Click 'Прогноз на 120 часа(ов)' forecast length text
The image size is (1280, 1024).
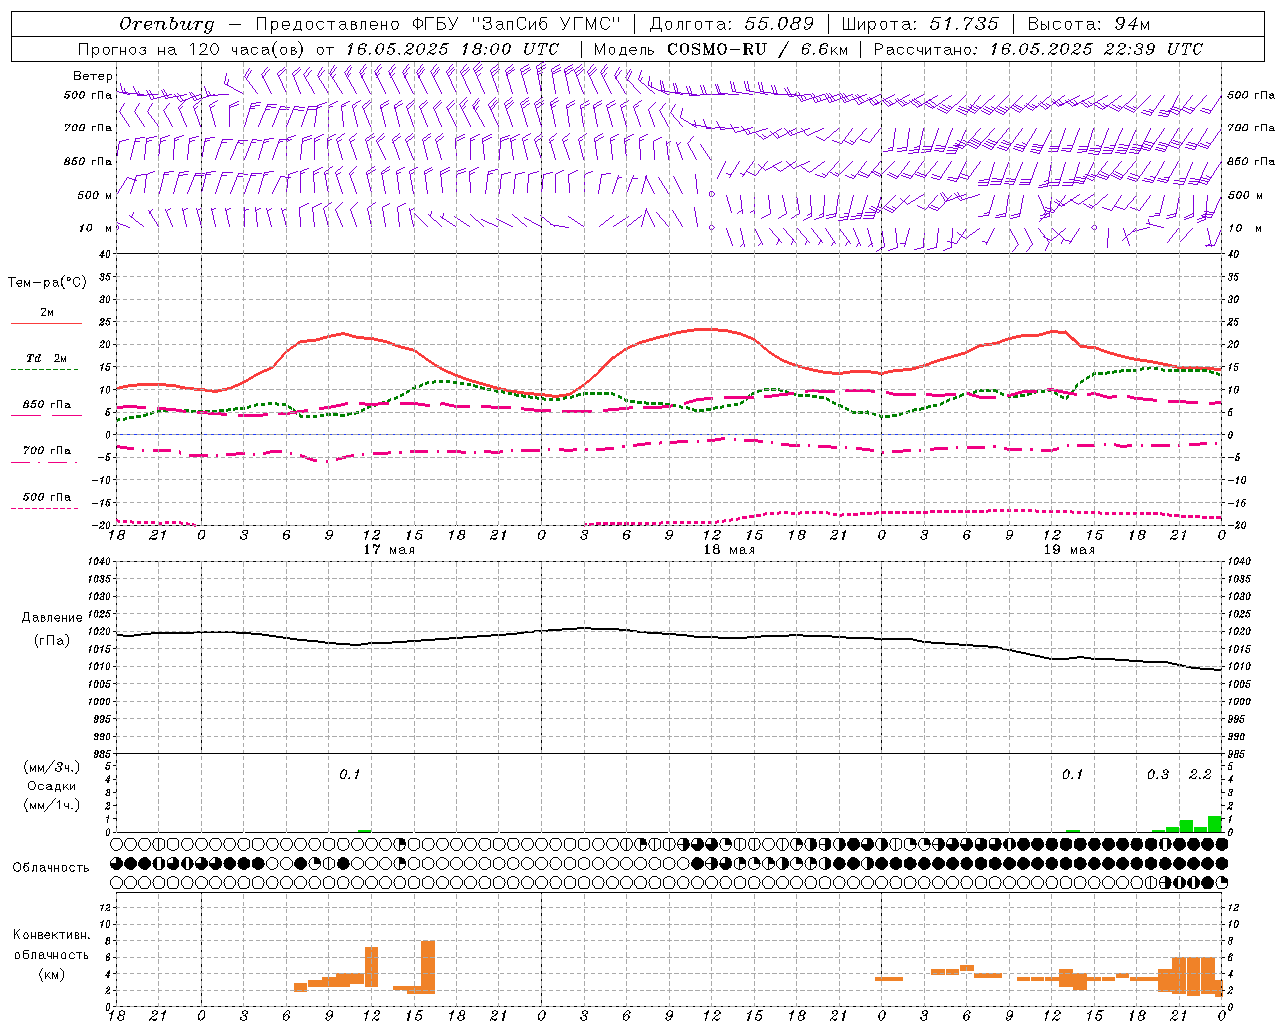point(192,49)
